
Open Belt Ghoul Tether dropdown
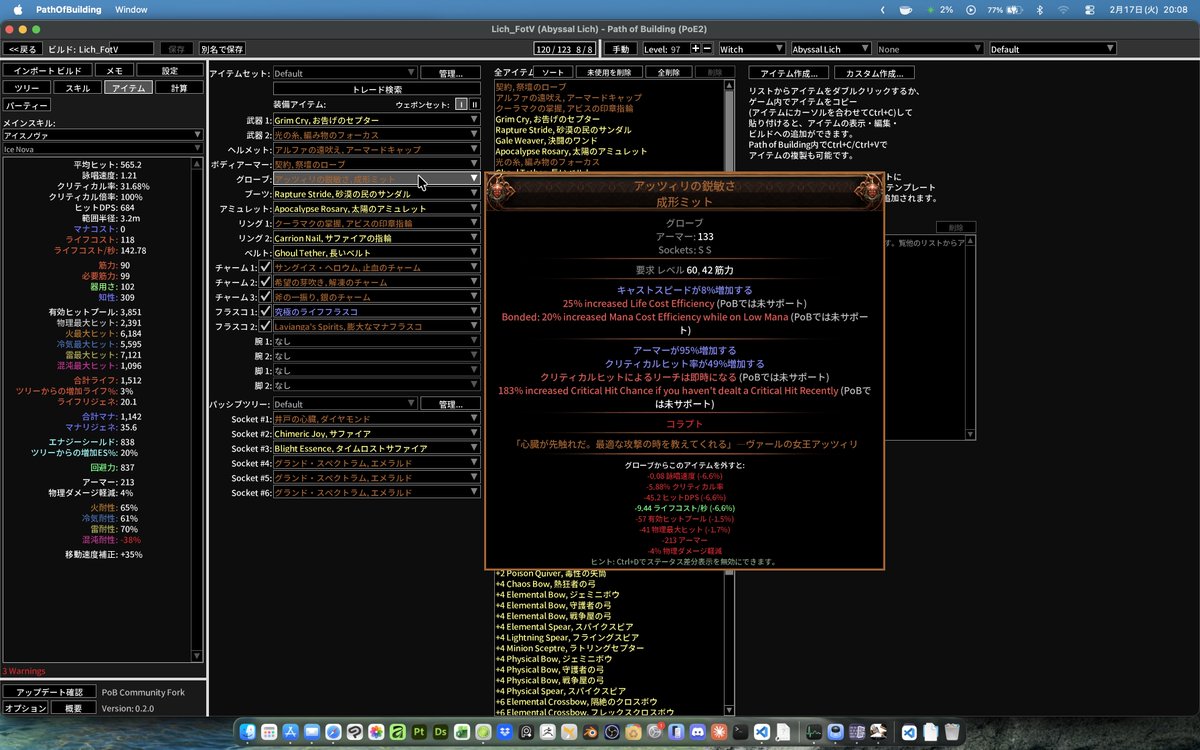(376, 253)
